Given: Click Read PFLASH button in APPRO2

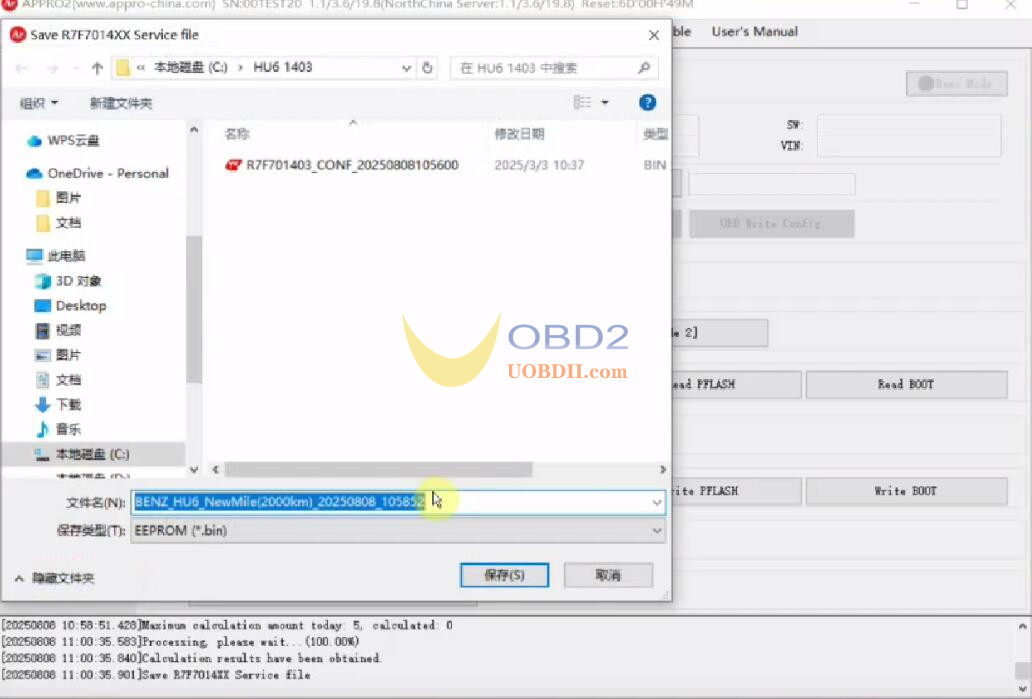Looking at the screenshot, I should (736, 384).
